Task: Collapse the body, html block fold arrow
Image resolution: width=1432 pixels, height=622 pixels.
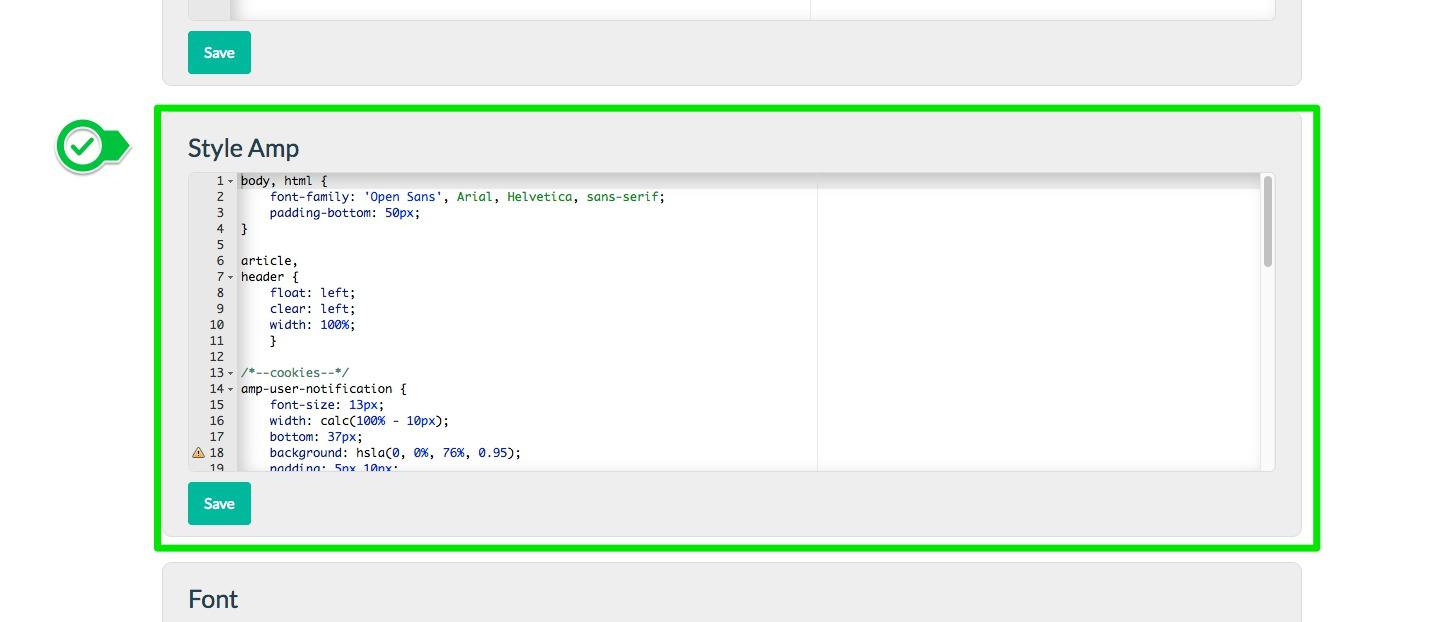Action: tap(231, 181)
